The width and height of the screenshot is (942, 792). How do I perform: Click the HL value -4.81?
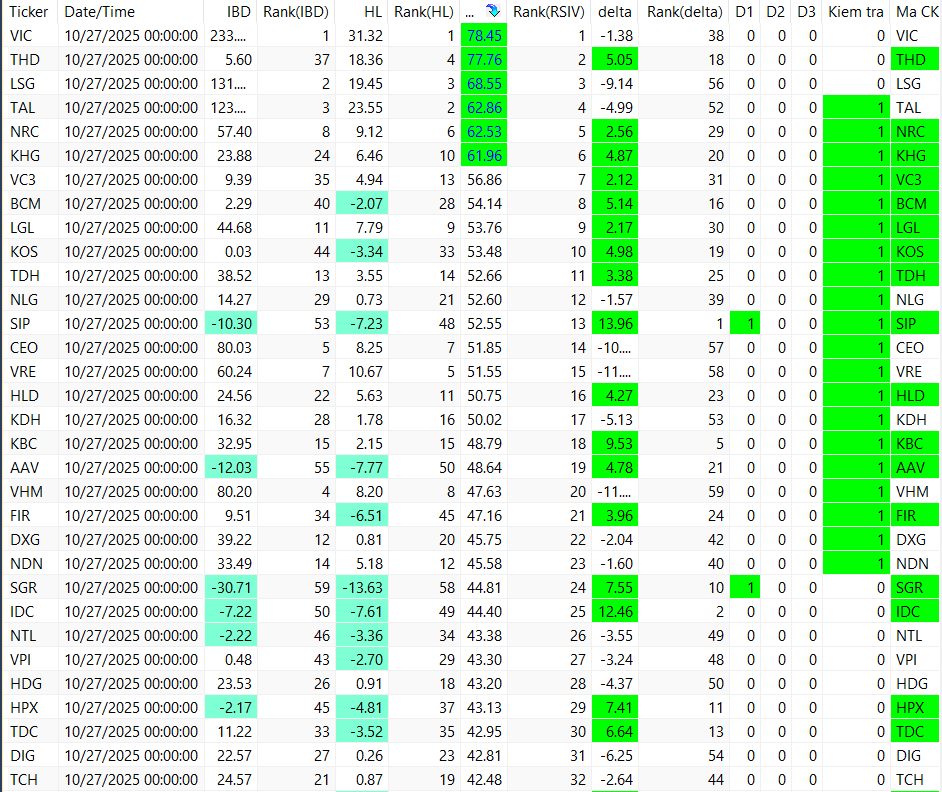click(x=362, y=707)
